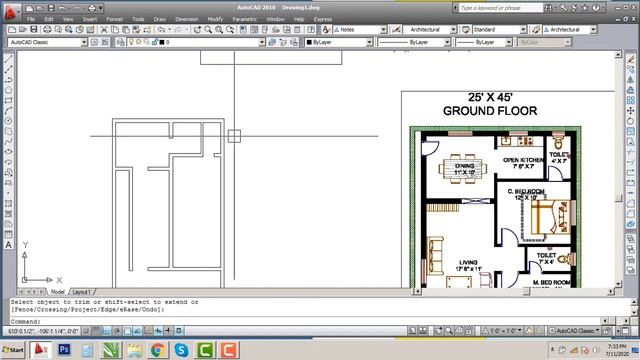Click the Text Style icon beside Notes

pos(326,30)
